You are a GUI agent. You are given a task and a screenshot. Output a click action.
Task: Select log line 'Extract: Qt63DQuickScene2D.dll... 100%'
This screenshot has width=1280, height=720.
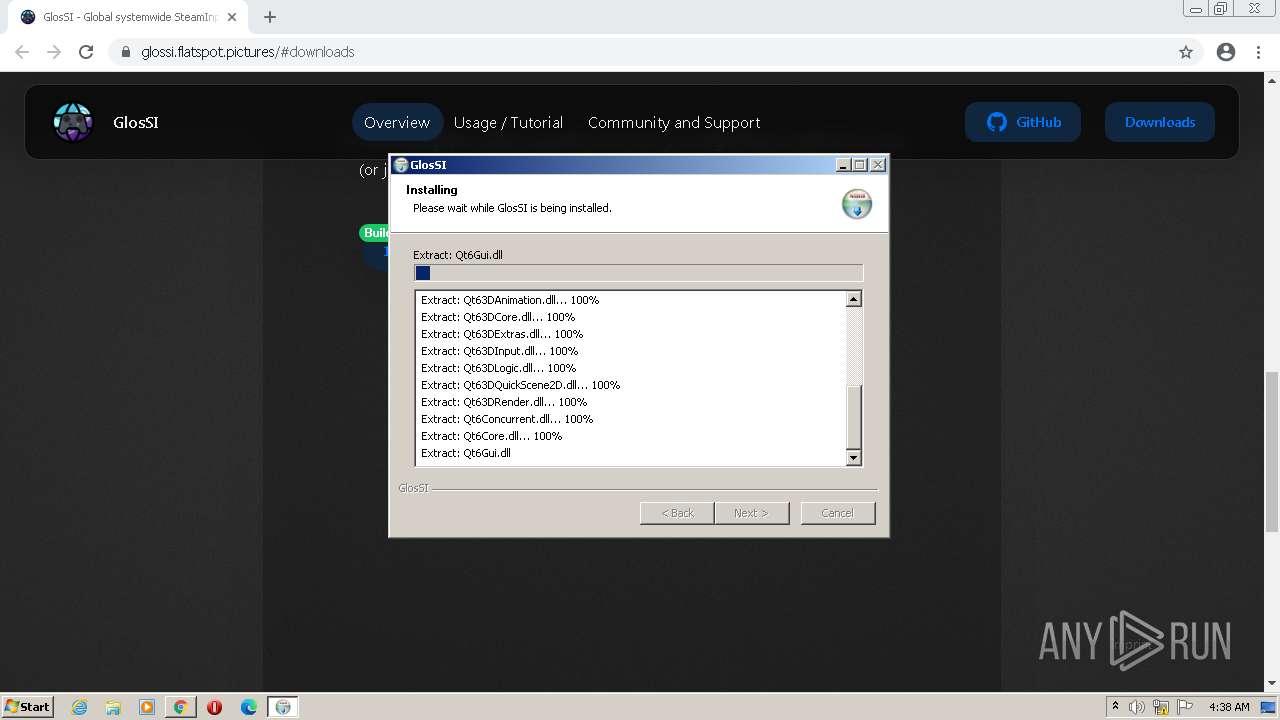(x=521, y=385)
